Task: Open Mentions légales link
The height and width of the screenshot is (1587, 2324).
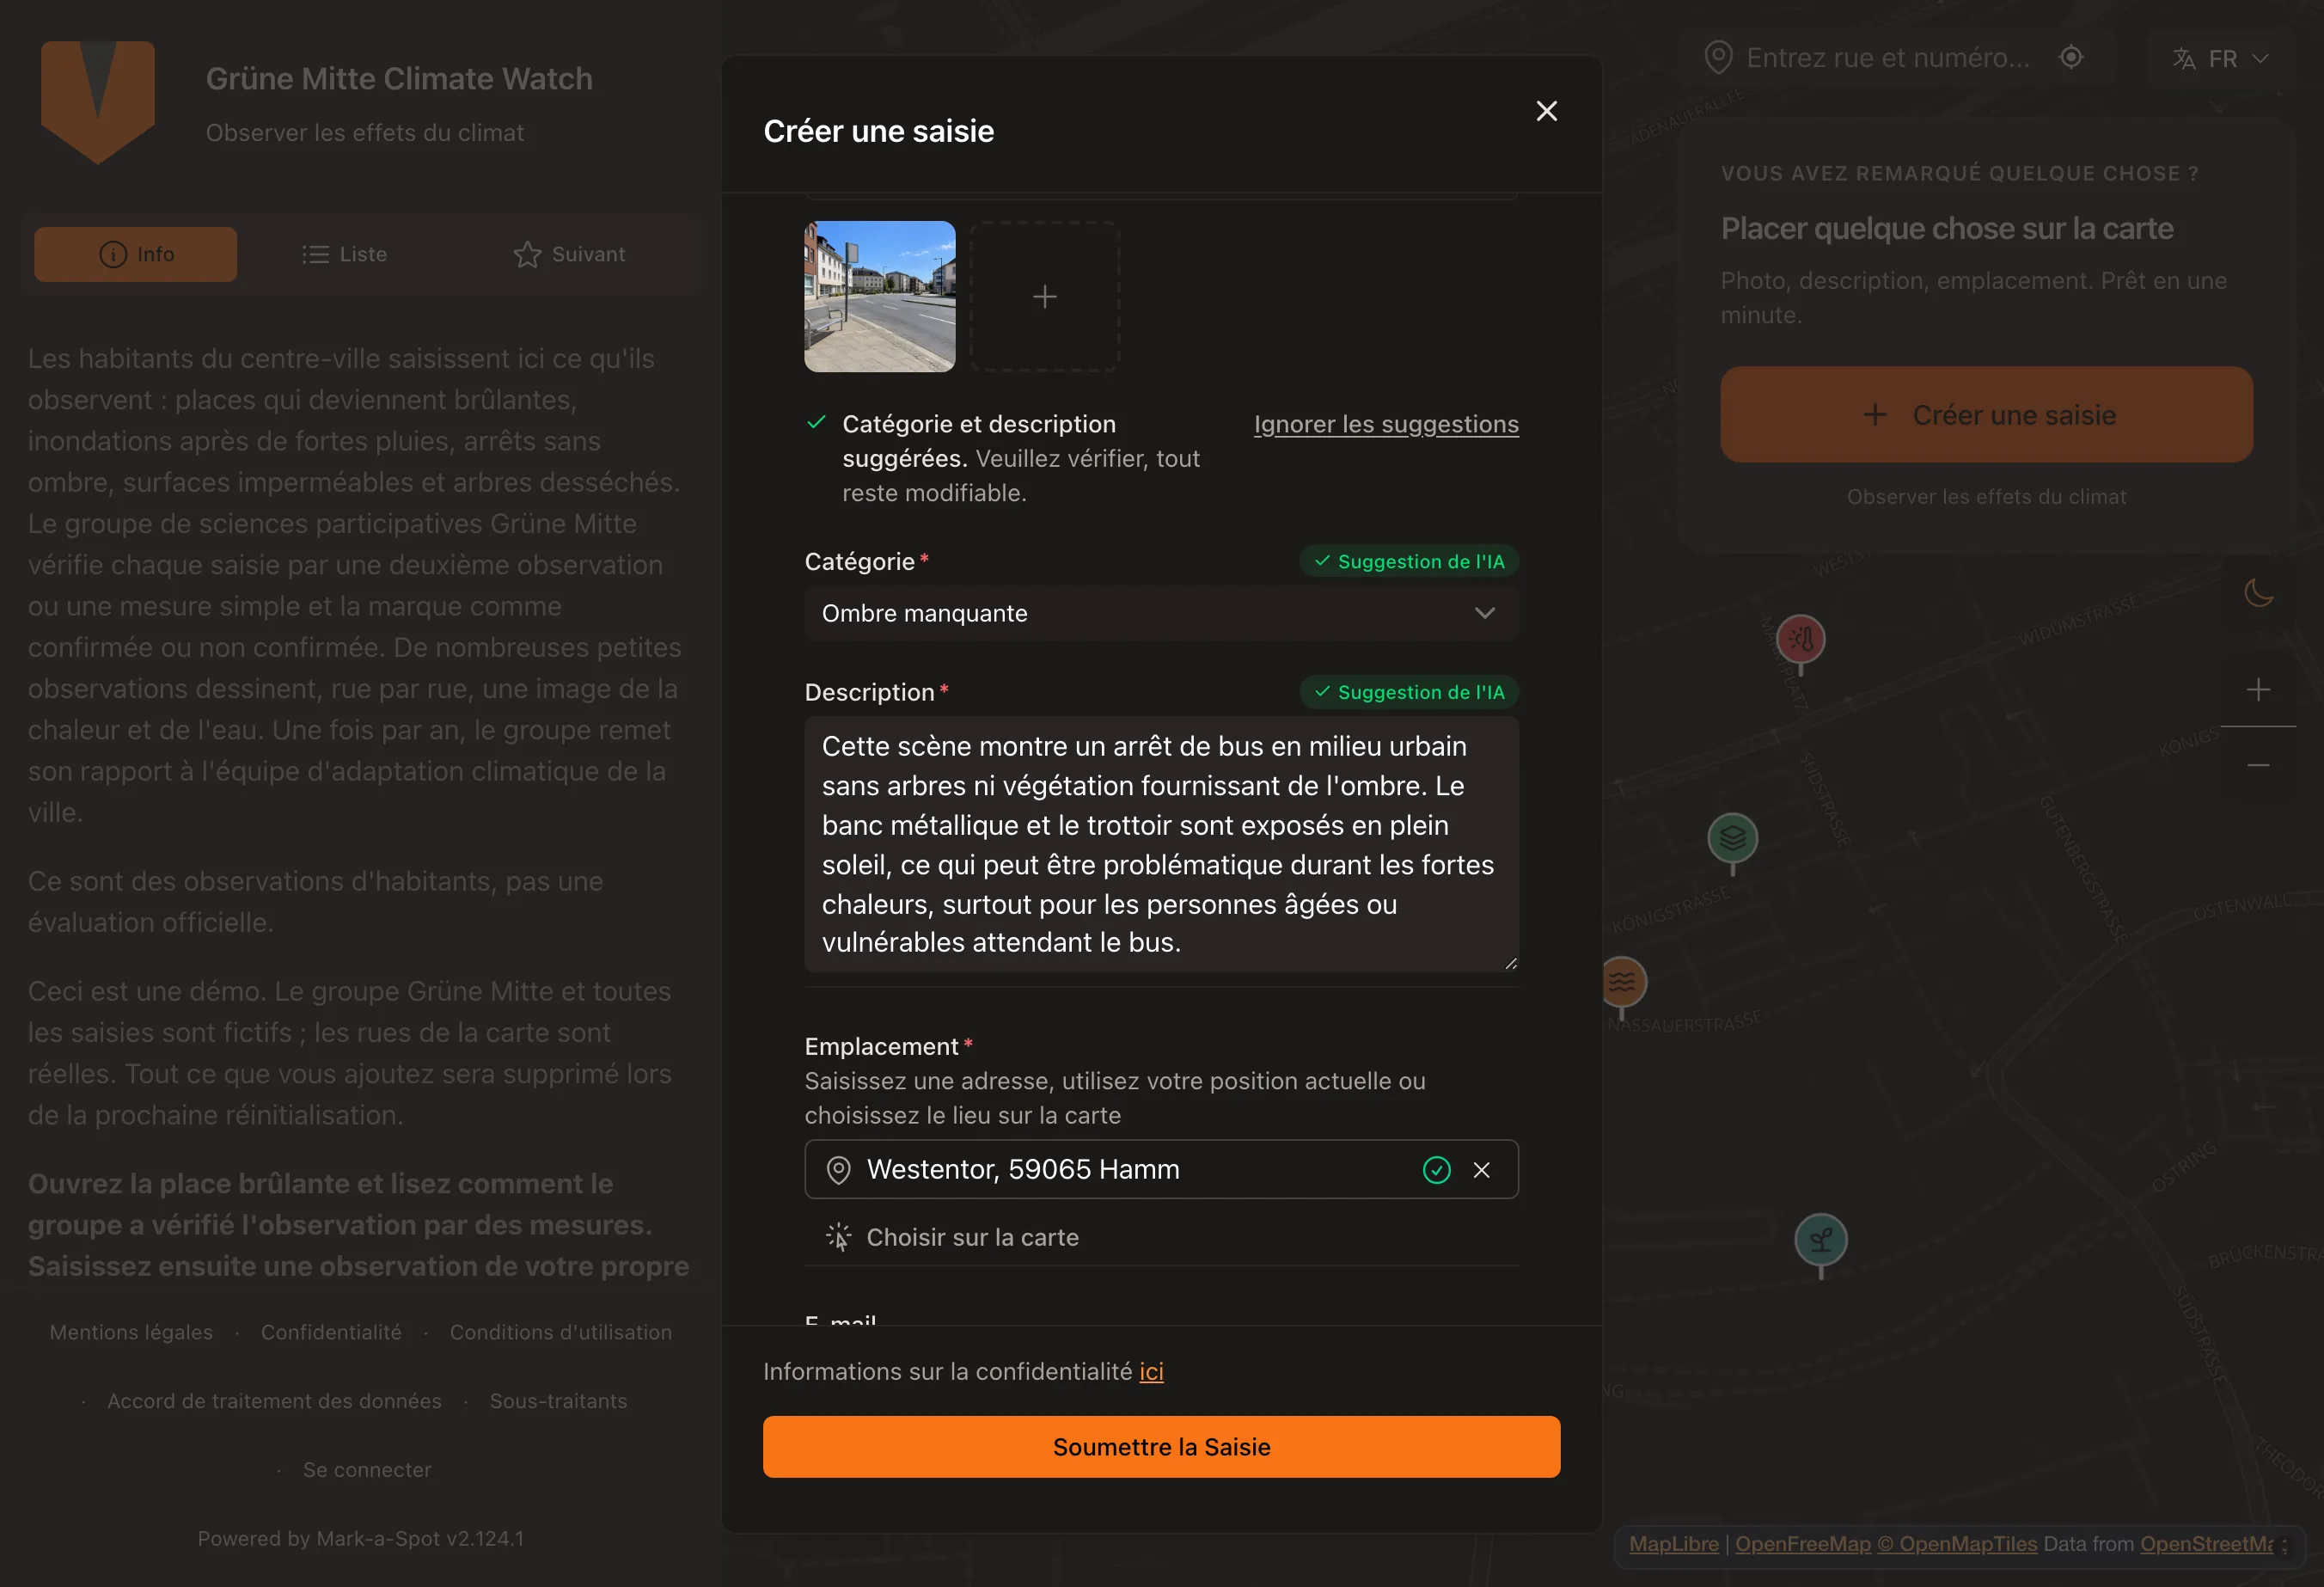Action: tap(131, 1332)
